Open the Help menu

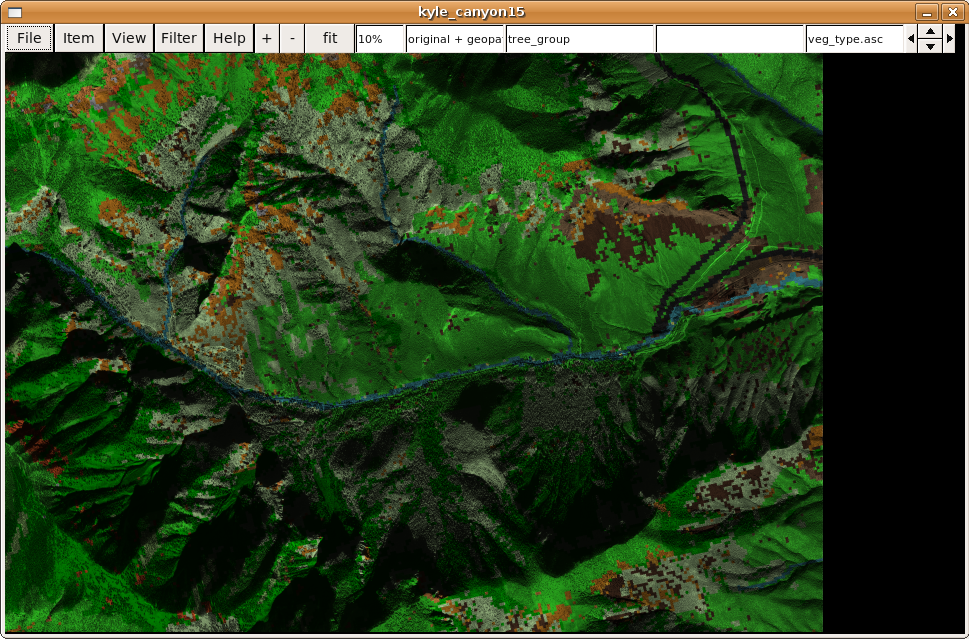tap(229, 38)
